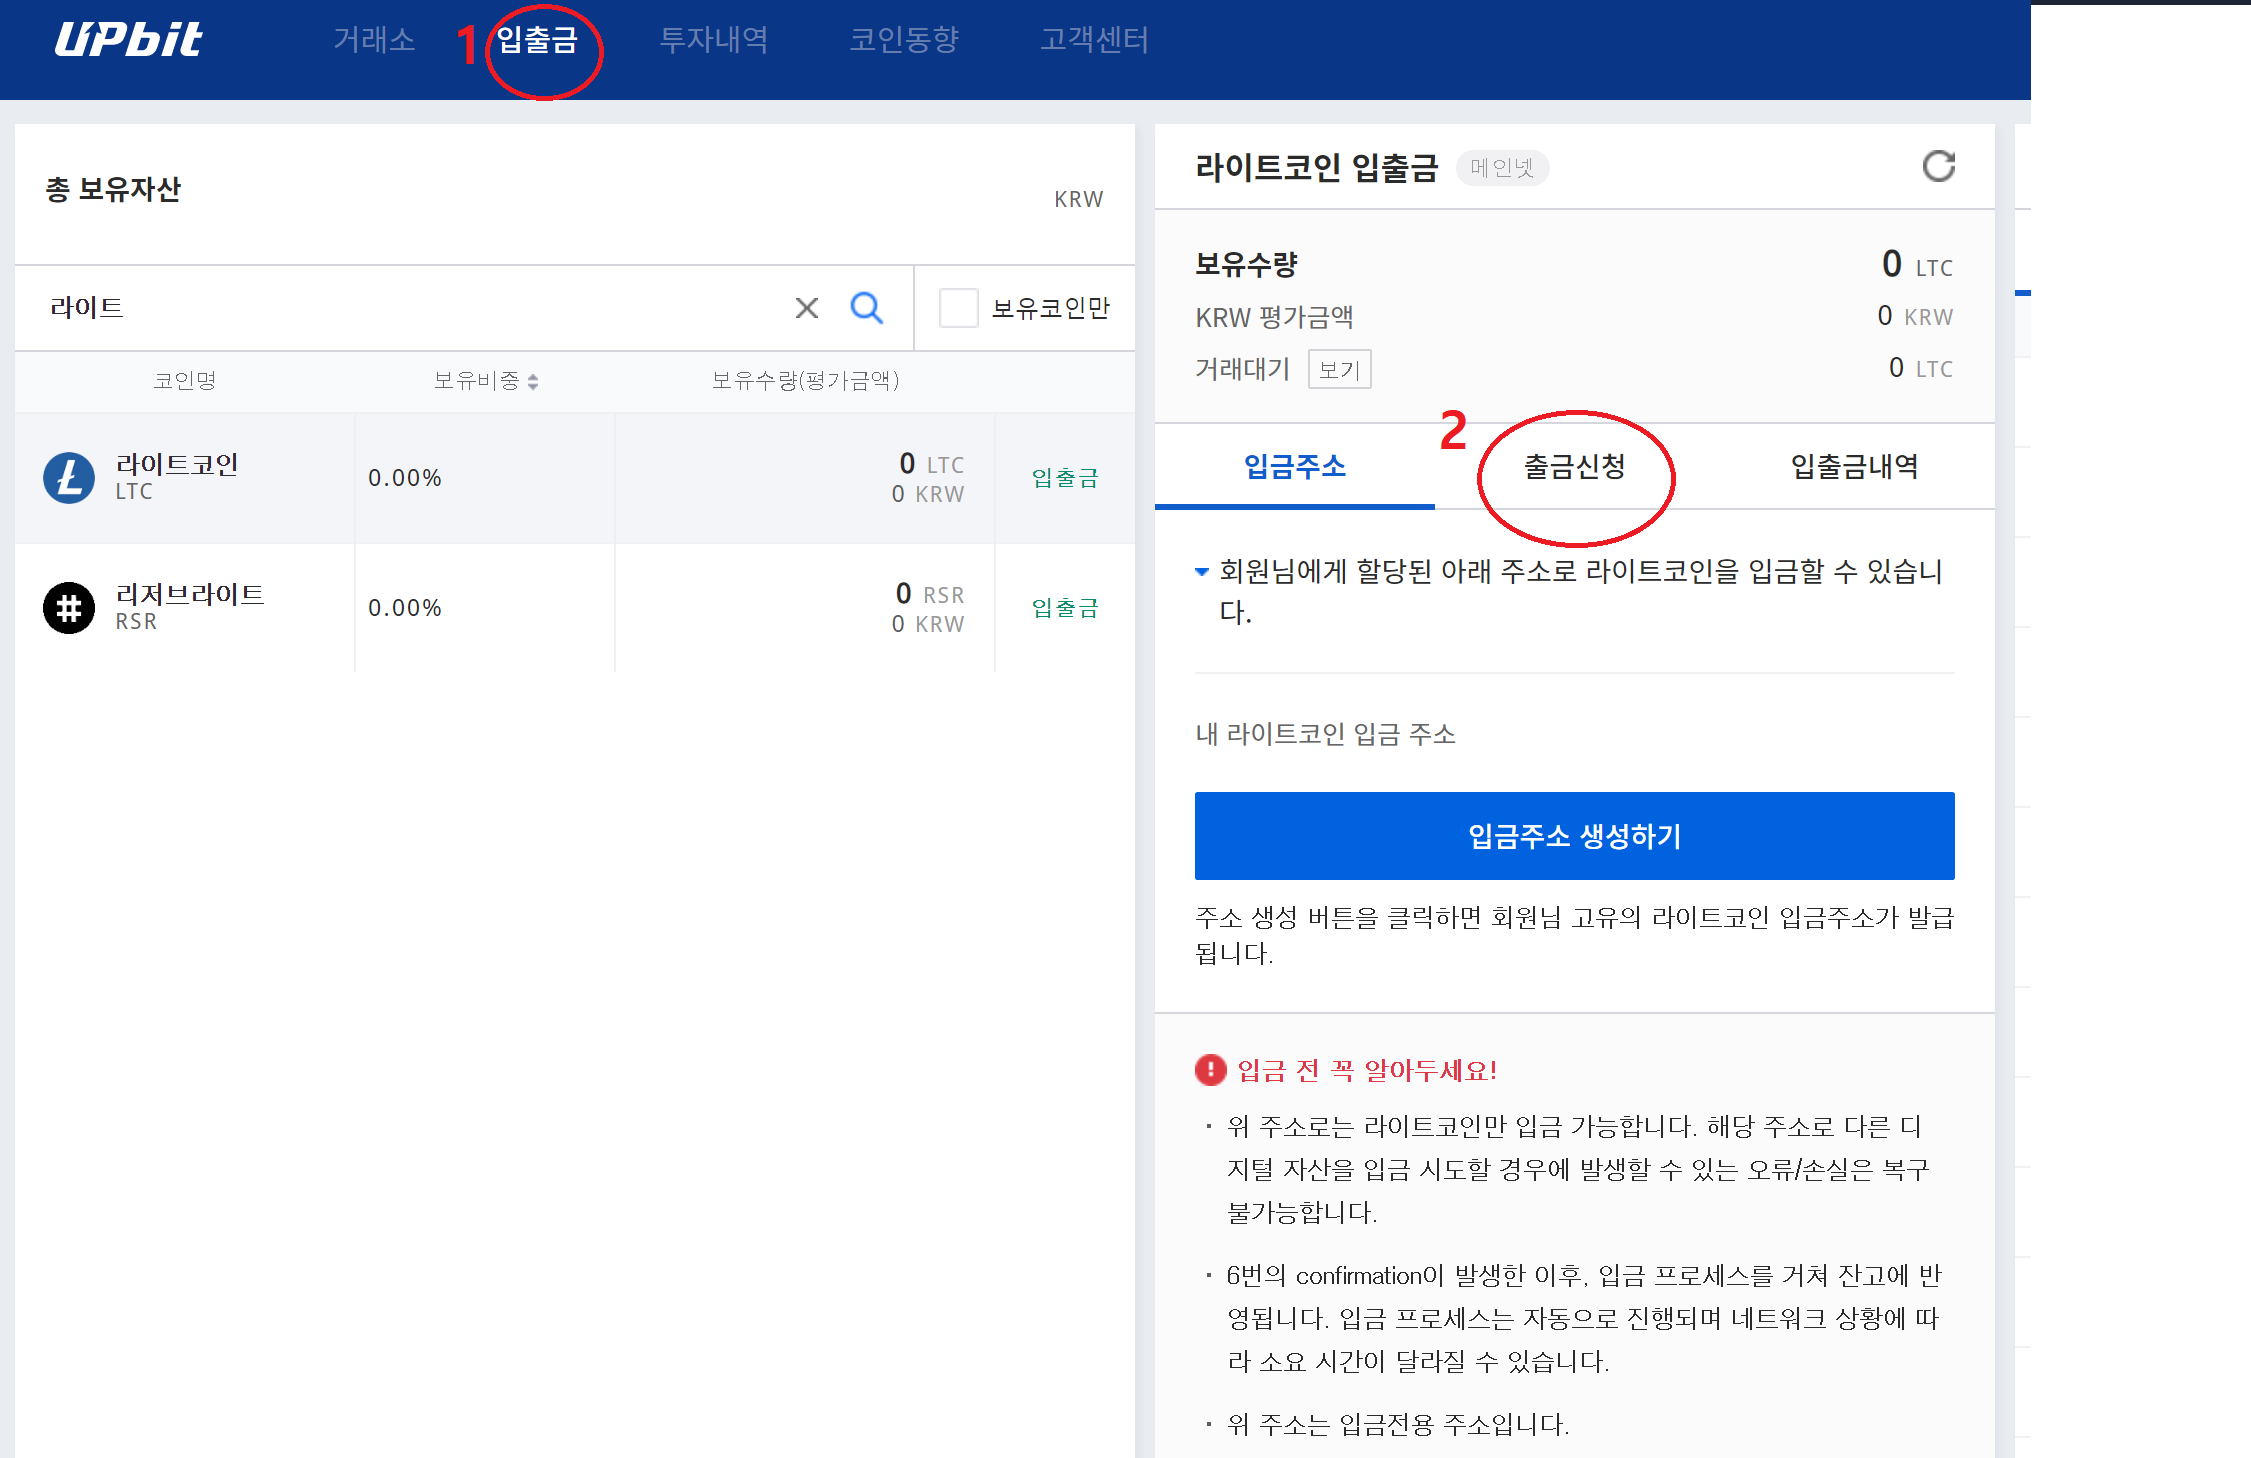The height and width of the screenshot is (1458, 2251).
Task: Toggle the 보유코인만 checkbox
Action: pos(958,308)
